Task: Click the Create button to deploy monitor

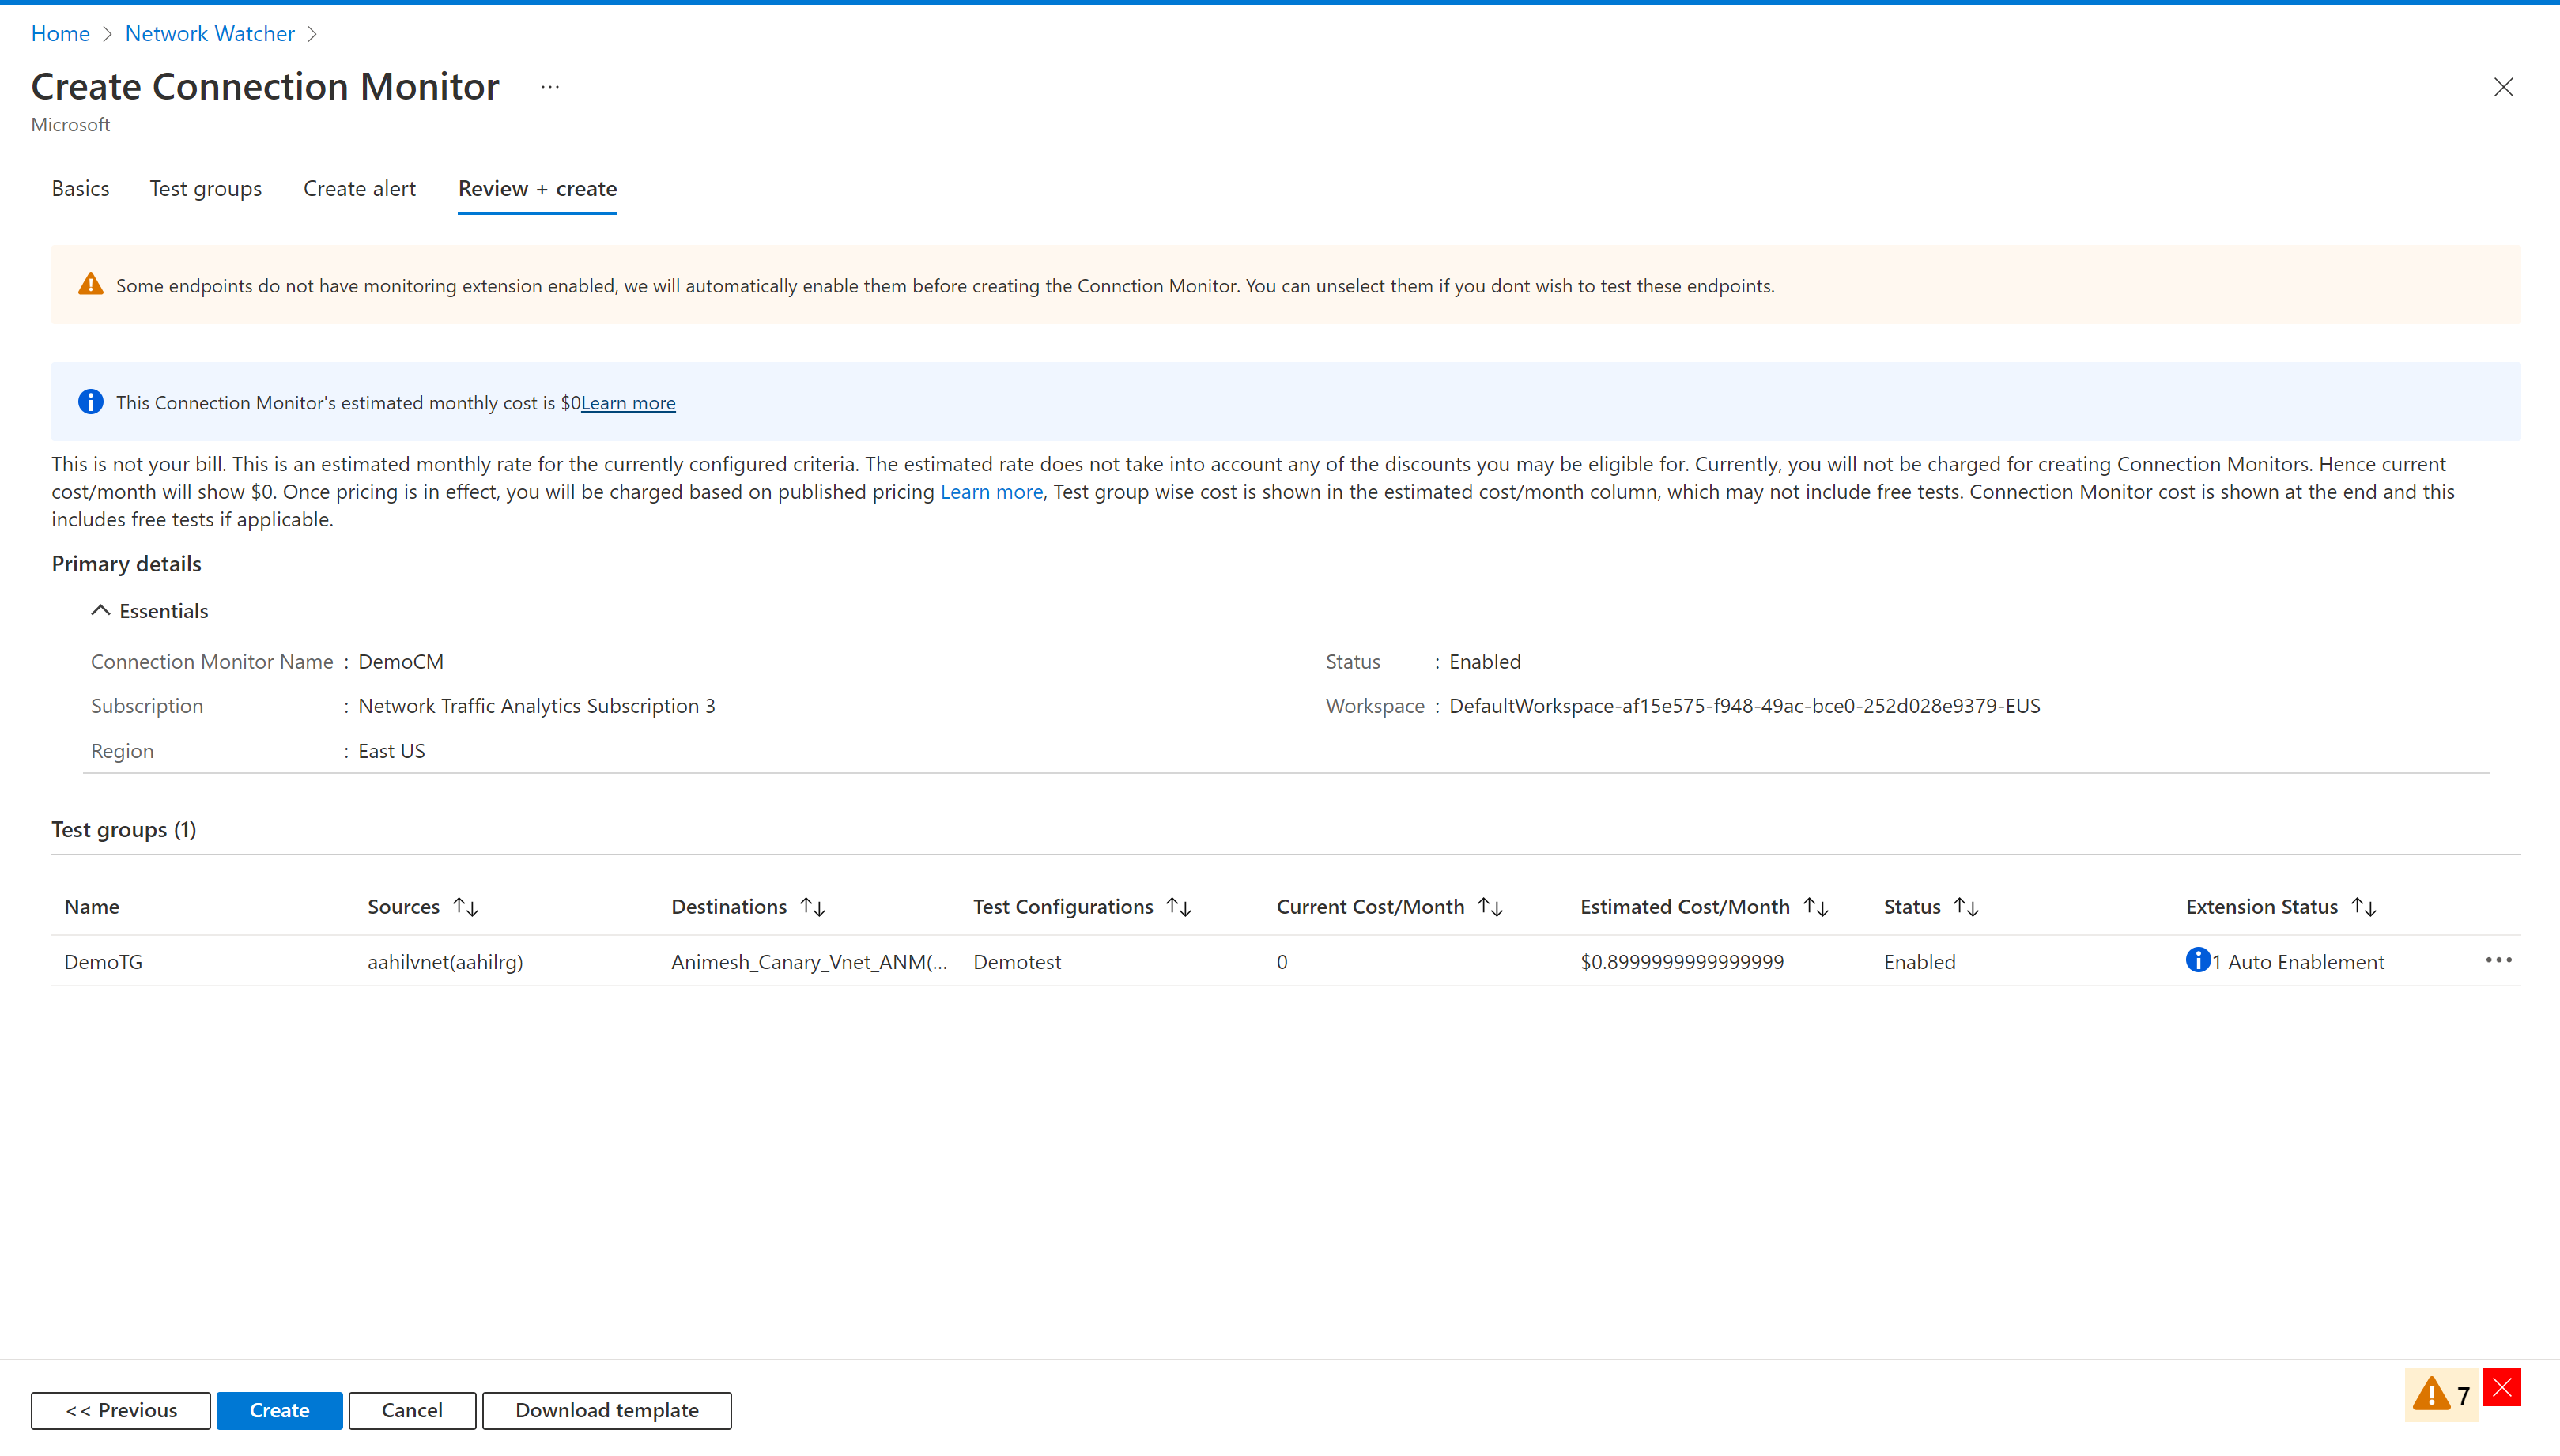Action: [278, 1409]
